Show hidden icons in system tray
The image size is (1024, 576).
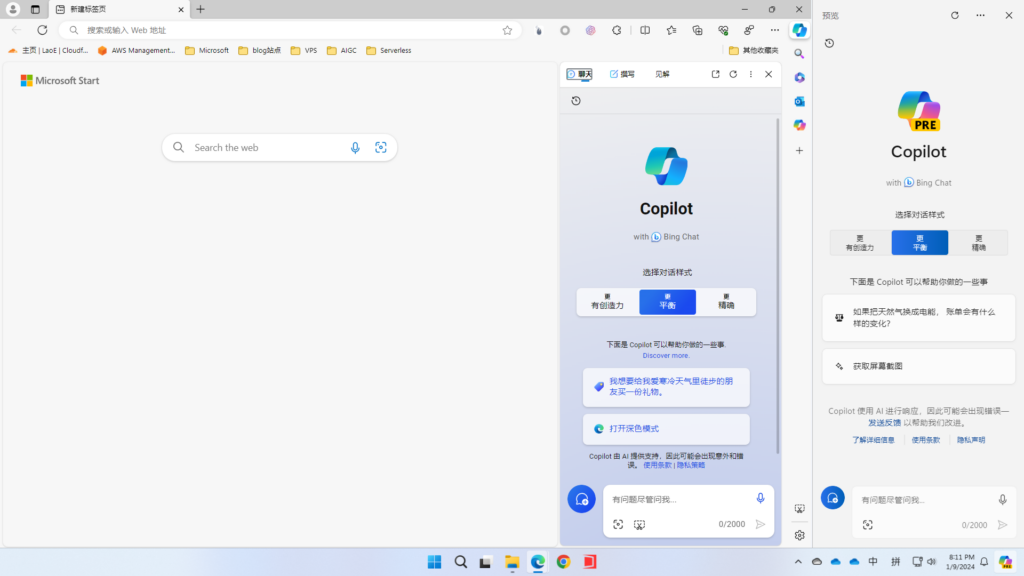(x=797, y=562)
